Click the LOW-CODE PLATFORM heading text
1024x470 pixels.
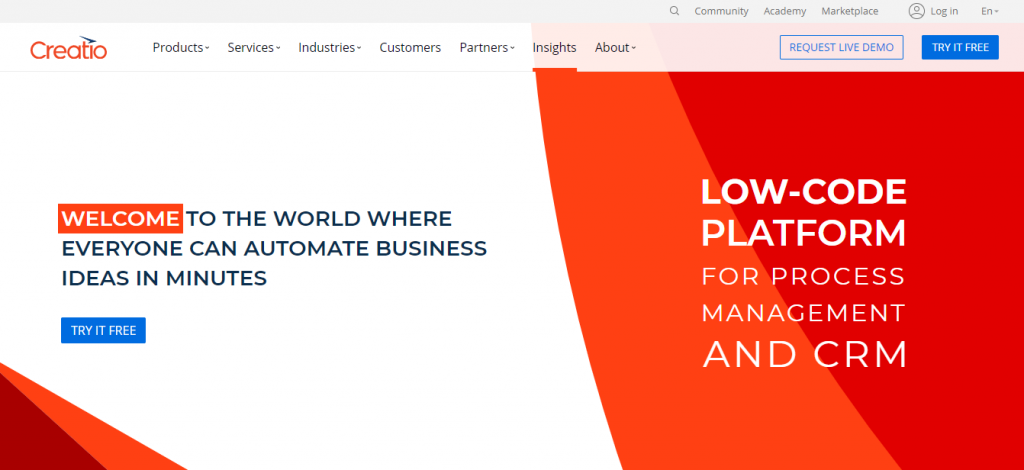804,212
